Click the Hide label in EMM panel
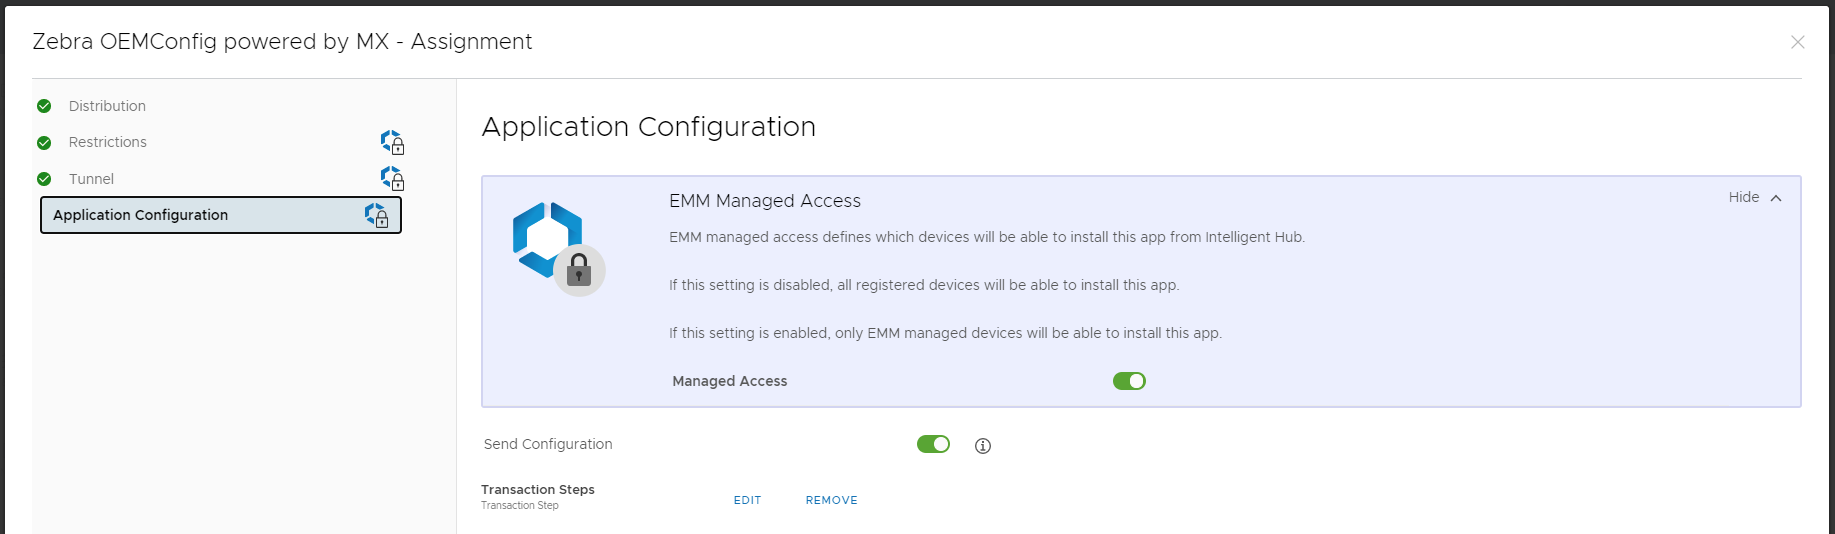Image resolution: width=1835 pixels, height=534 pixels. (1743, 197)
